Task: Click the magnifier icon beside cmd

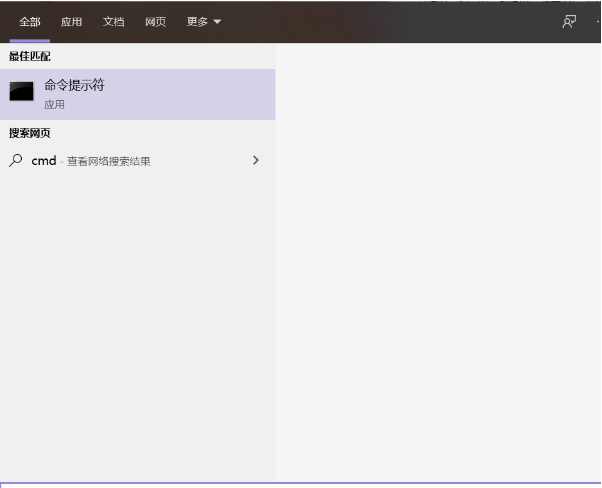Action: tap(16, 160)
